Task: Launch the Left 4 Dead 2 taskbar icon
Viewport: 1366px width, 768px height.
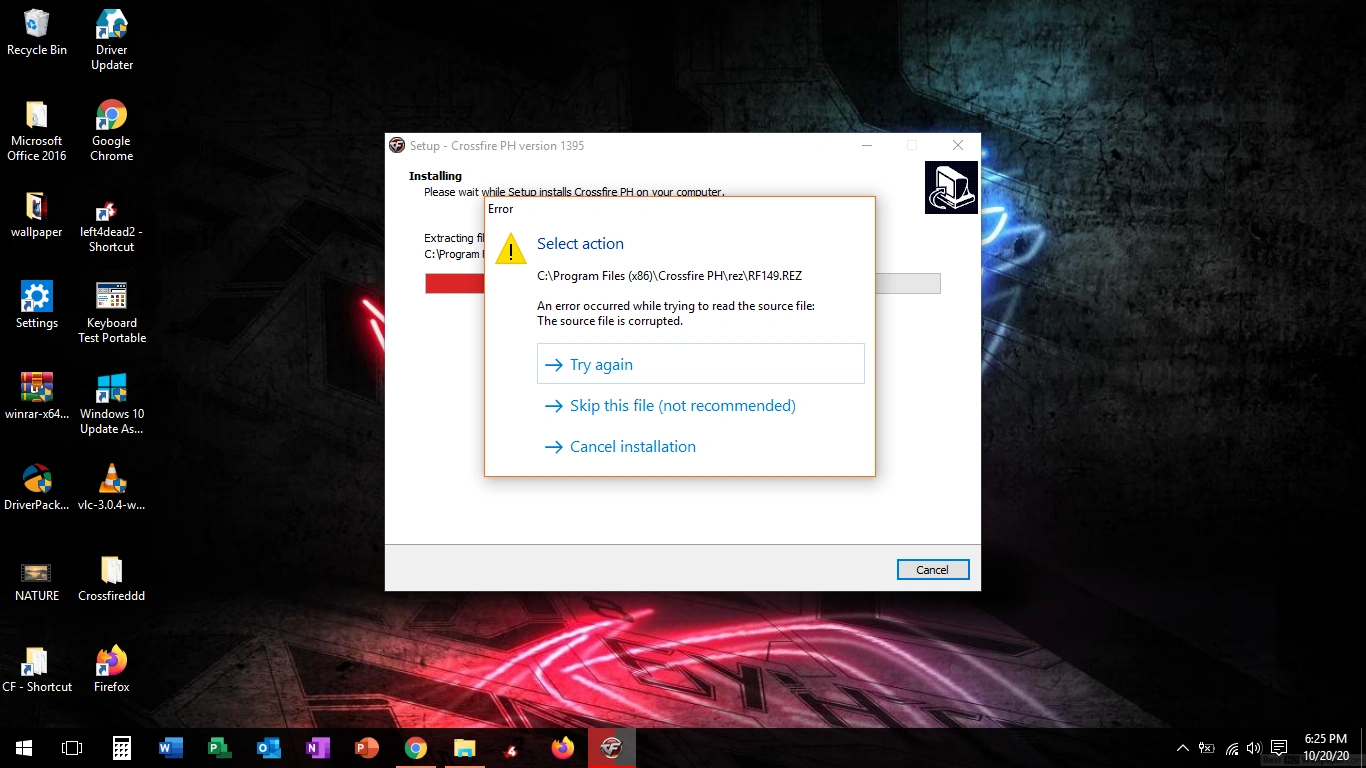Action: [x=513, y=747]
